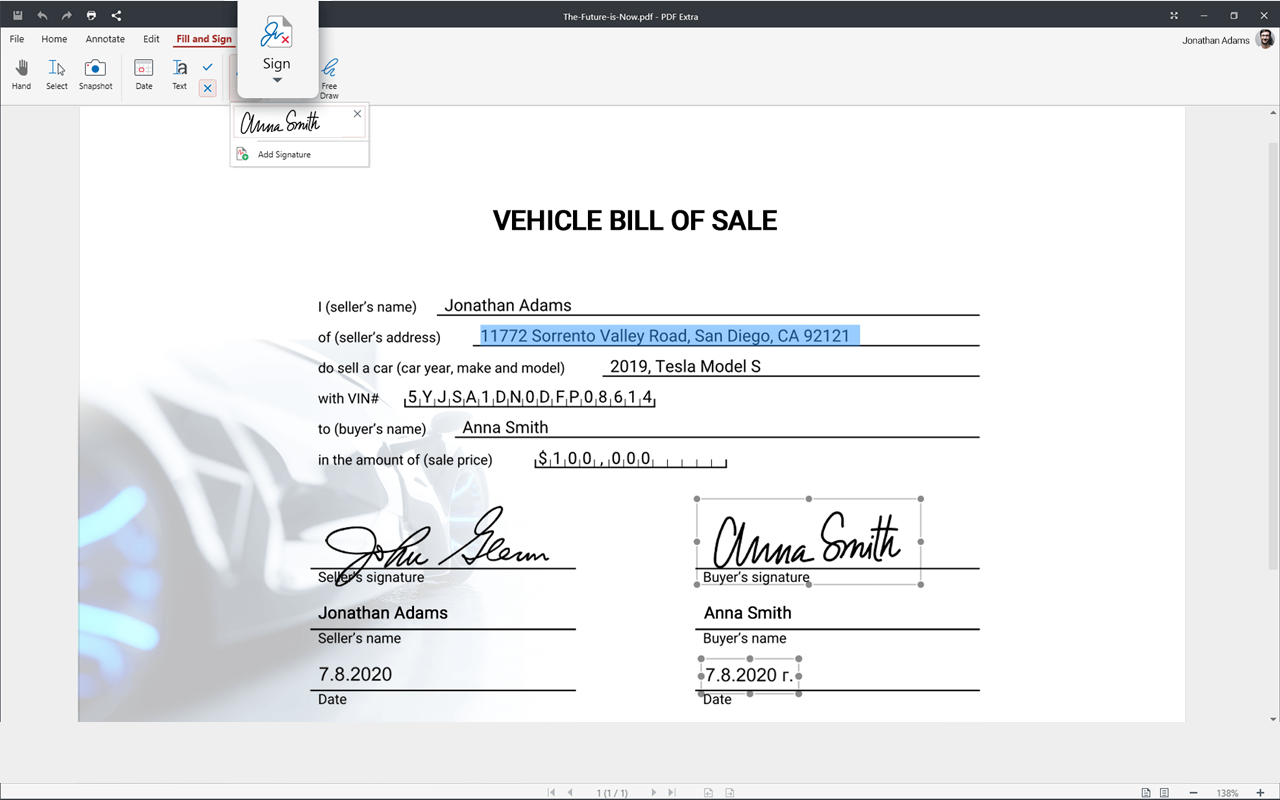Click highlighted seller's address field
The height and width of the screenshot is (800, 1280).
pos(670,336)
